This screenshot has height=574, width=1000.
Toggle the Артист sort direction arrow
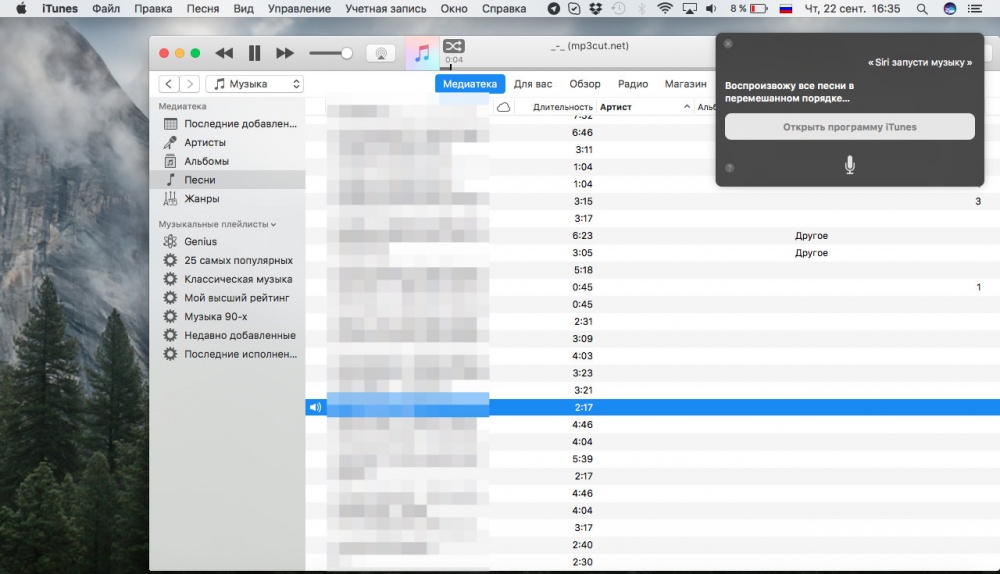[686, 107]
